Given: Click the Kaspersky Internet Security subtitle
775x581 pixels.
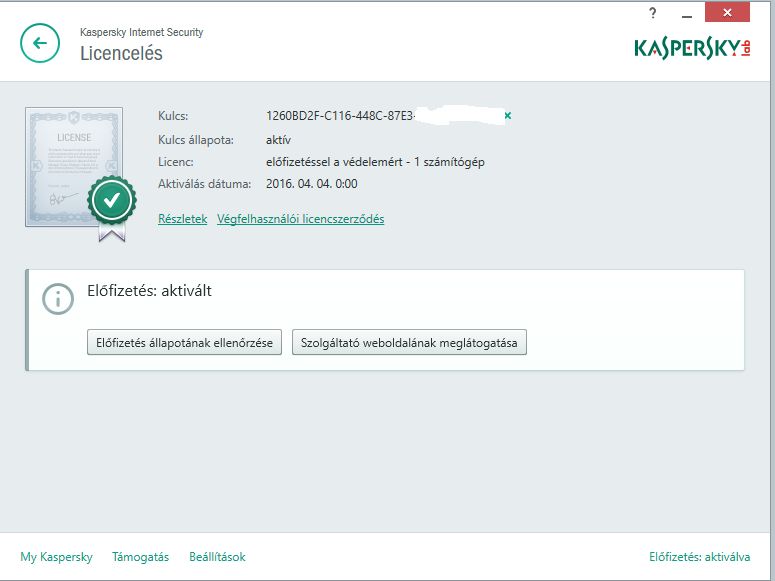Looking at the screenshot, I should click(141, 32).
